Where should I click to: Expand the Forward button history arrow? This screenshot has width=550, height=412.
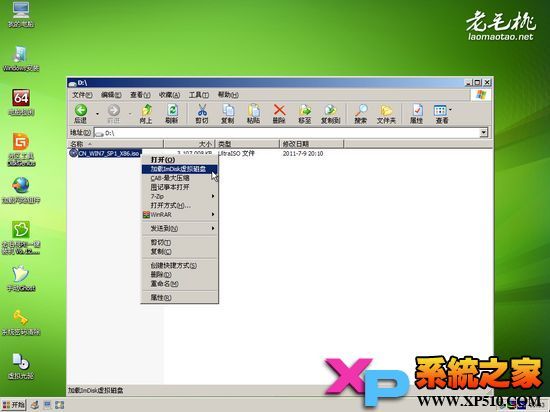point(130,114)
